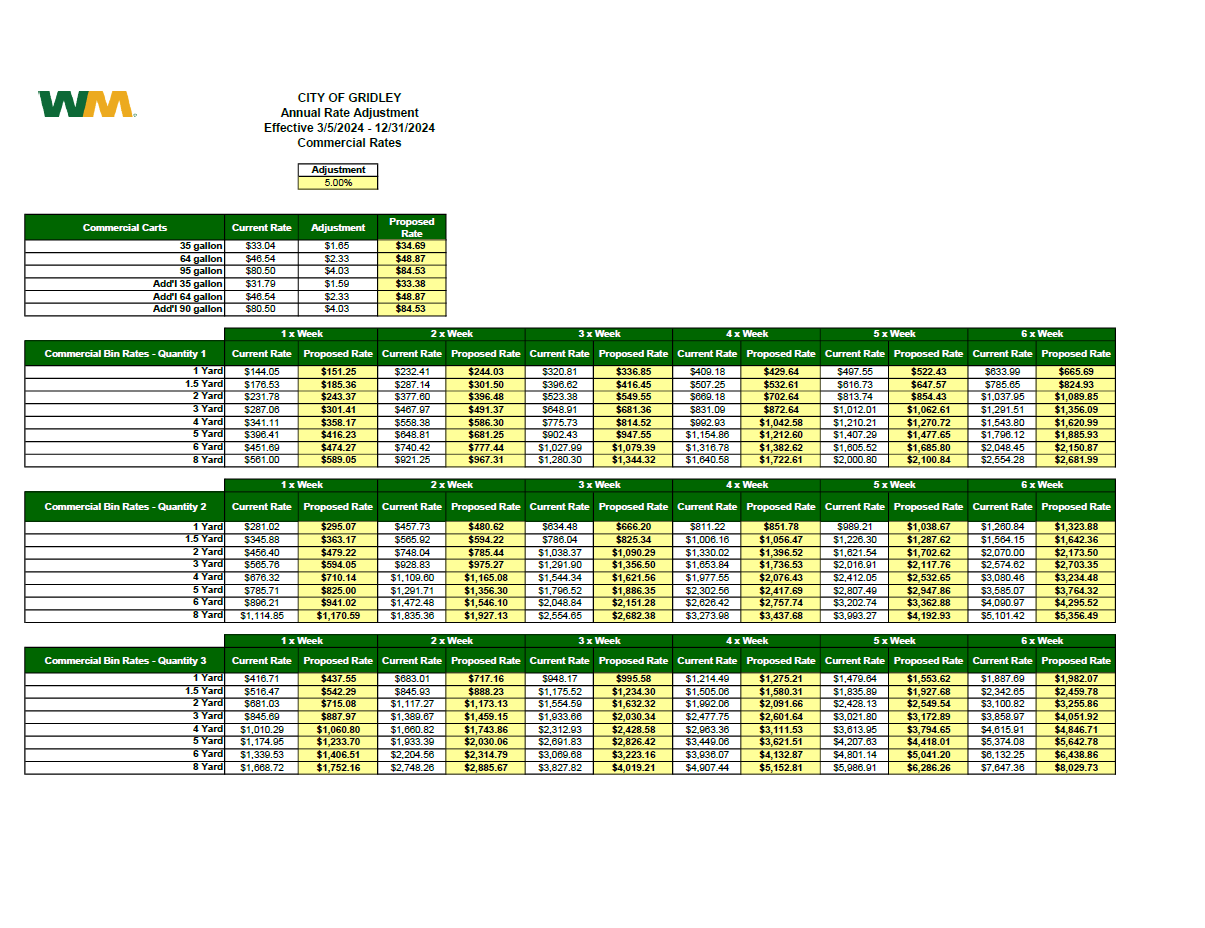Select the $8,029.73 proposed rate cell
Screen dimensions: 1205x928
1075,768
